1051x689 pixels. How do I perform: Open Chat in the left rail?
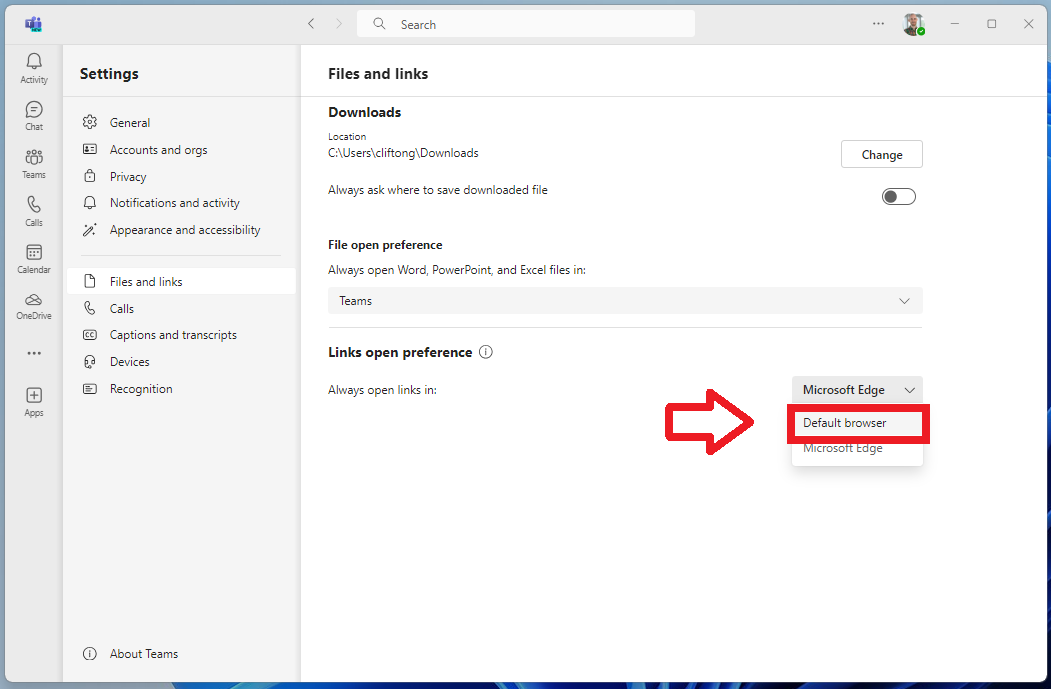34,115
